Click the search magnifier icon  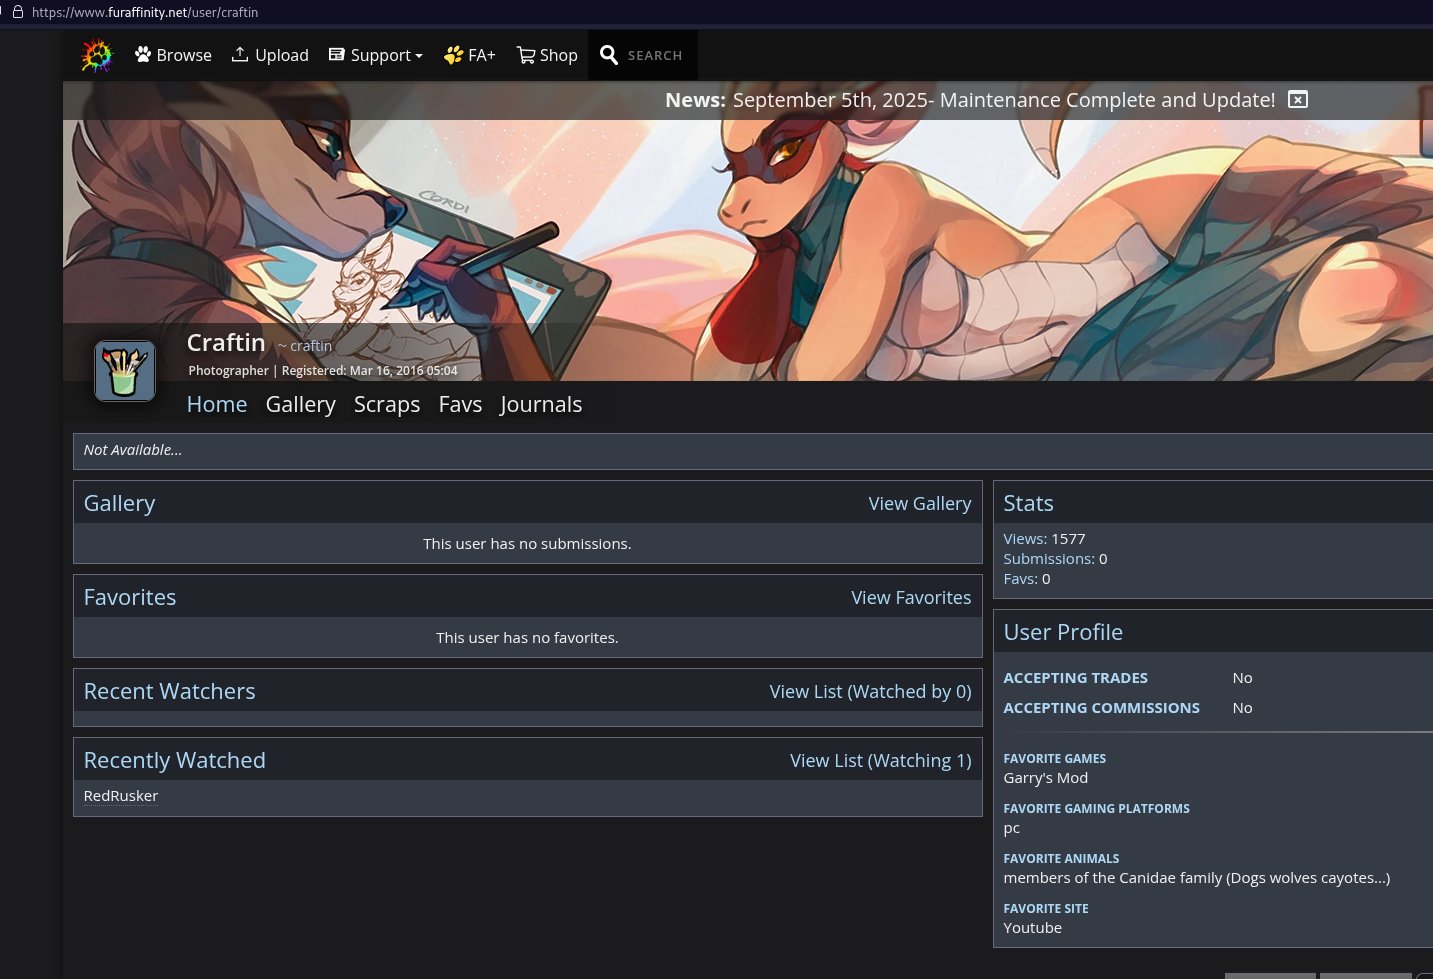[610, 55]
